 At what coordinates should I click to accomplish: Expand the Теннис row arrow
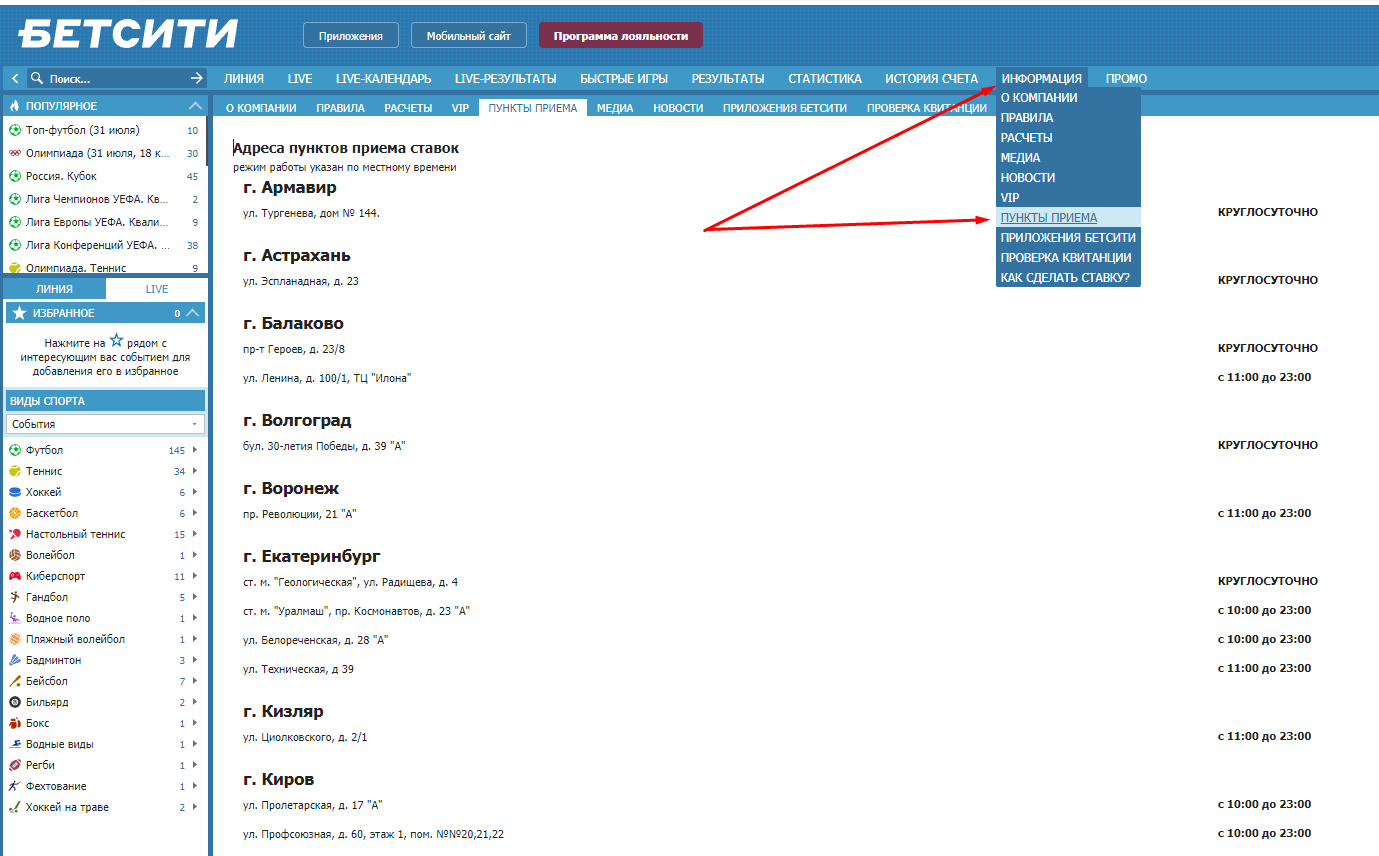pos(195,471)
